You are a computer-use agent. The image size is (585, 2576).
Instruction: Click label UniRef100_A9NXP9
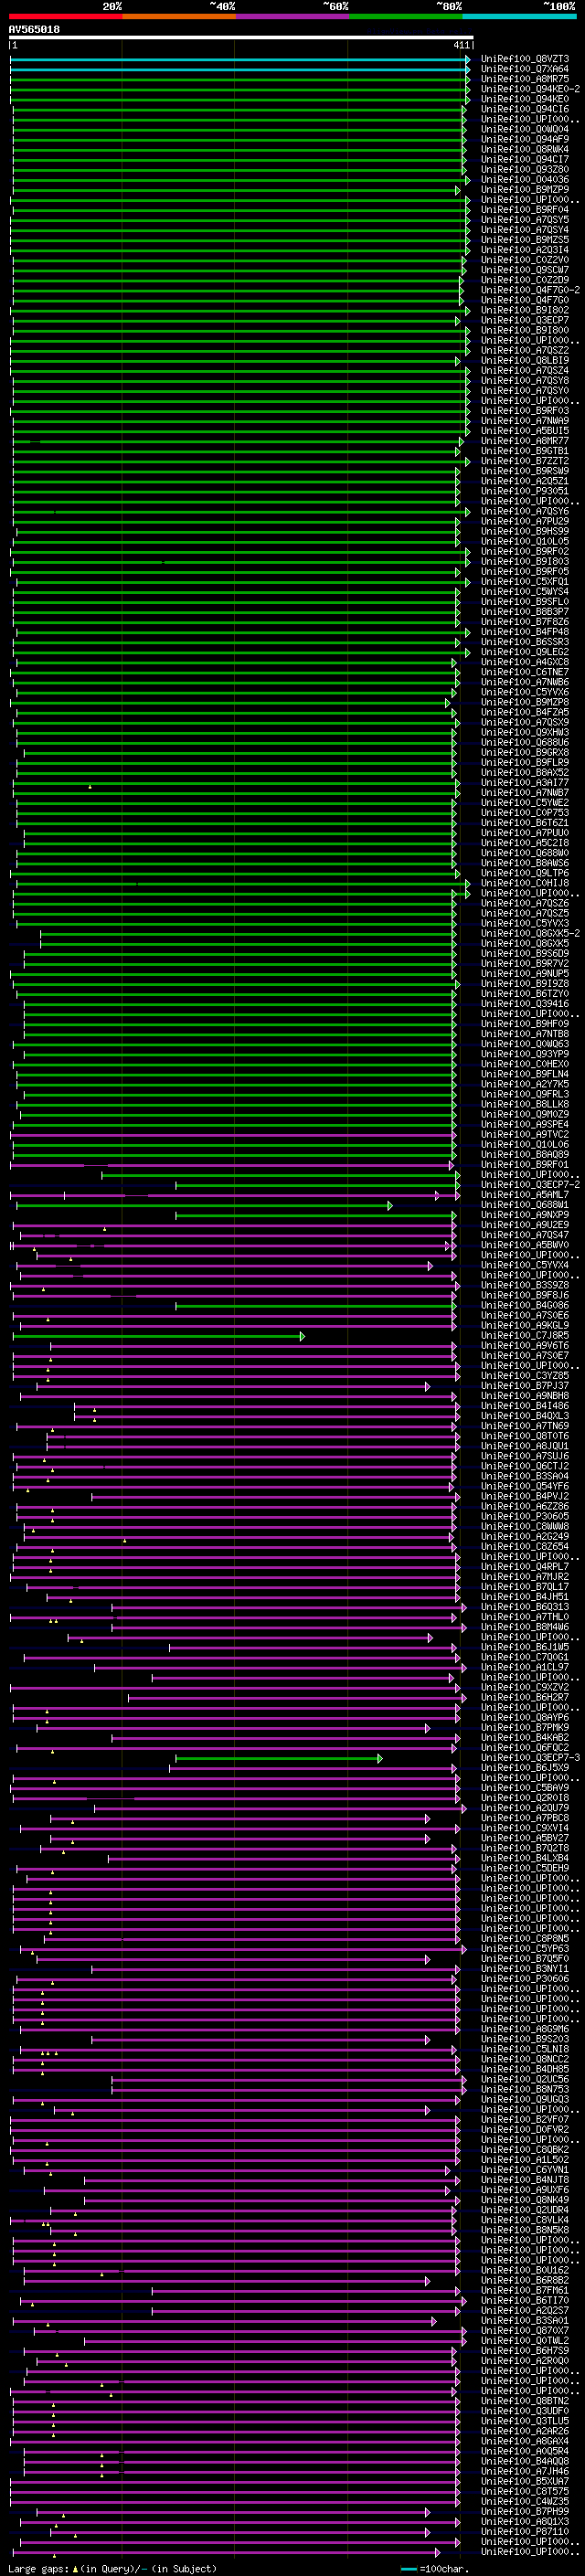pyautogui.click(x=524, y=1214)
